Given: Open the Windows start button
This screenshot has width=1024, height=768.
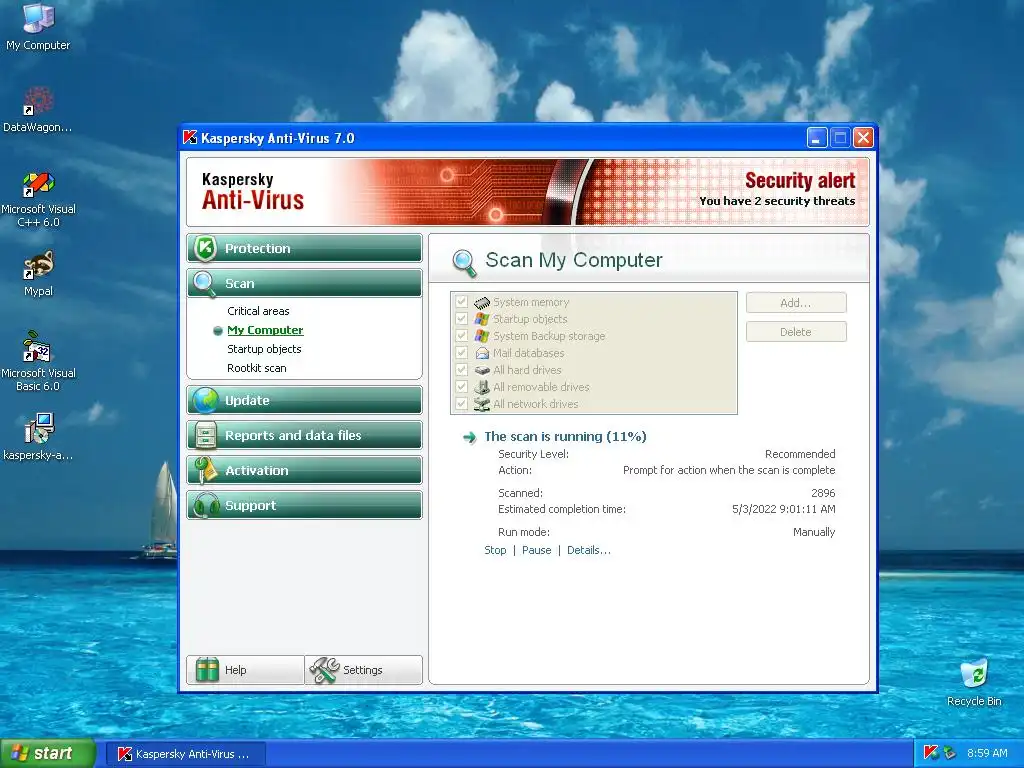Looking at the screenshot, I should (x=48, y=753).
